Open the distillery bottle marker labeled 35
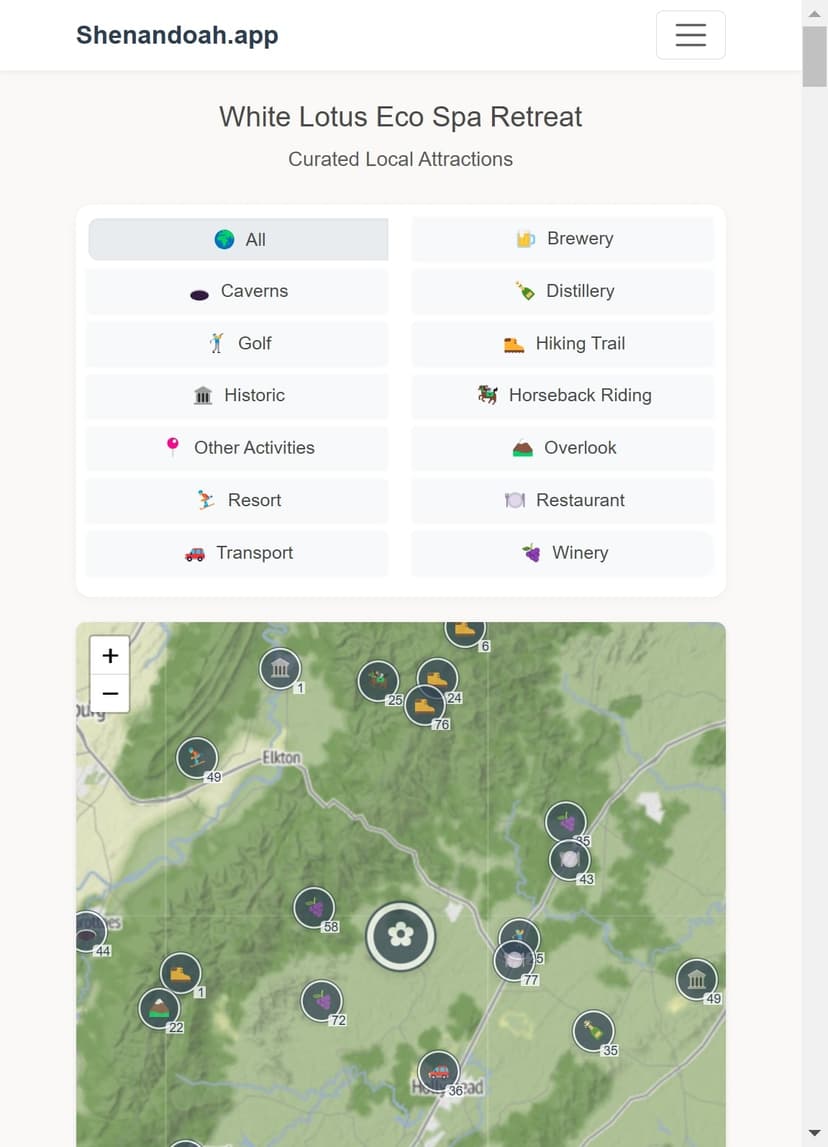This screenshot has width=828, height=1147. (593, 1031)
